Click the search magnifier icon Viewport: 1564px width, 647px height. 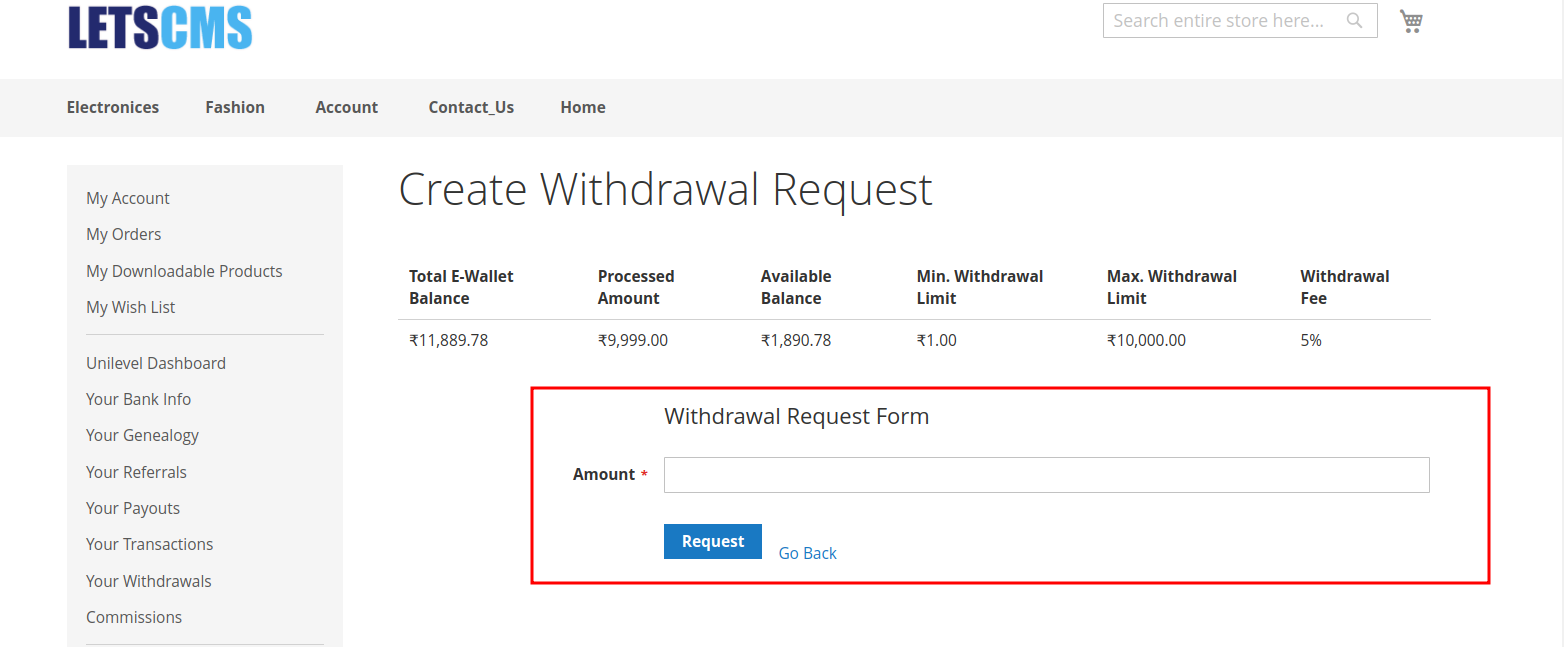(x=1354, y=21)
